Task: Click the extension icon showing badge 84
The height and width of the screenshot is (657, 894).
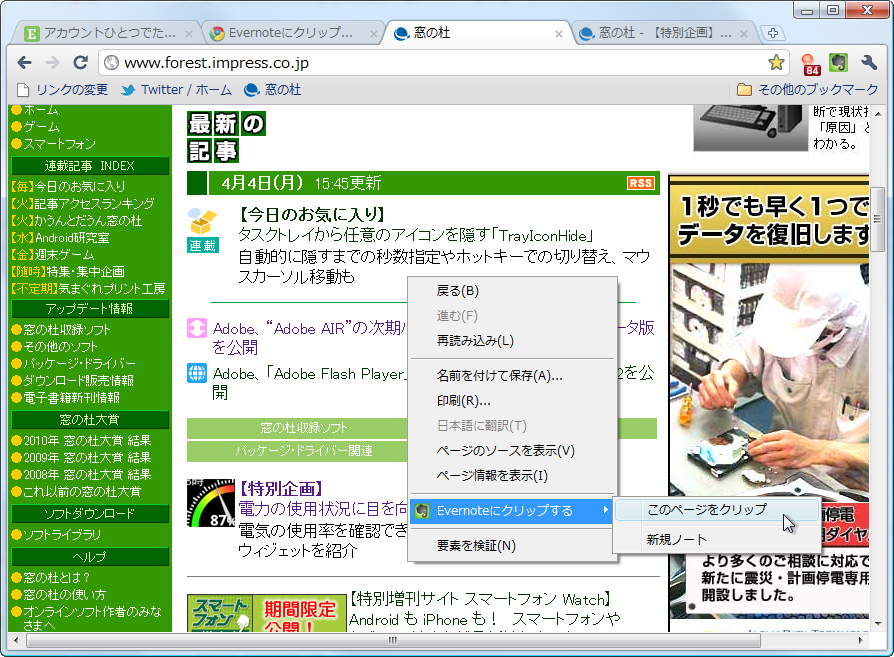Action: point(810,61)
